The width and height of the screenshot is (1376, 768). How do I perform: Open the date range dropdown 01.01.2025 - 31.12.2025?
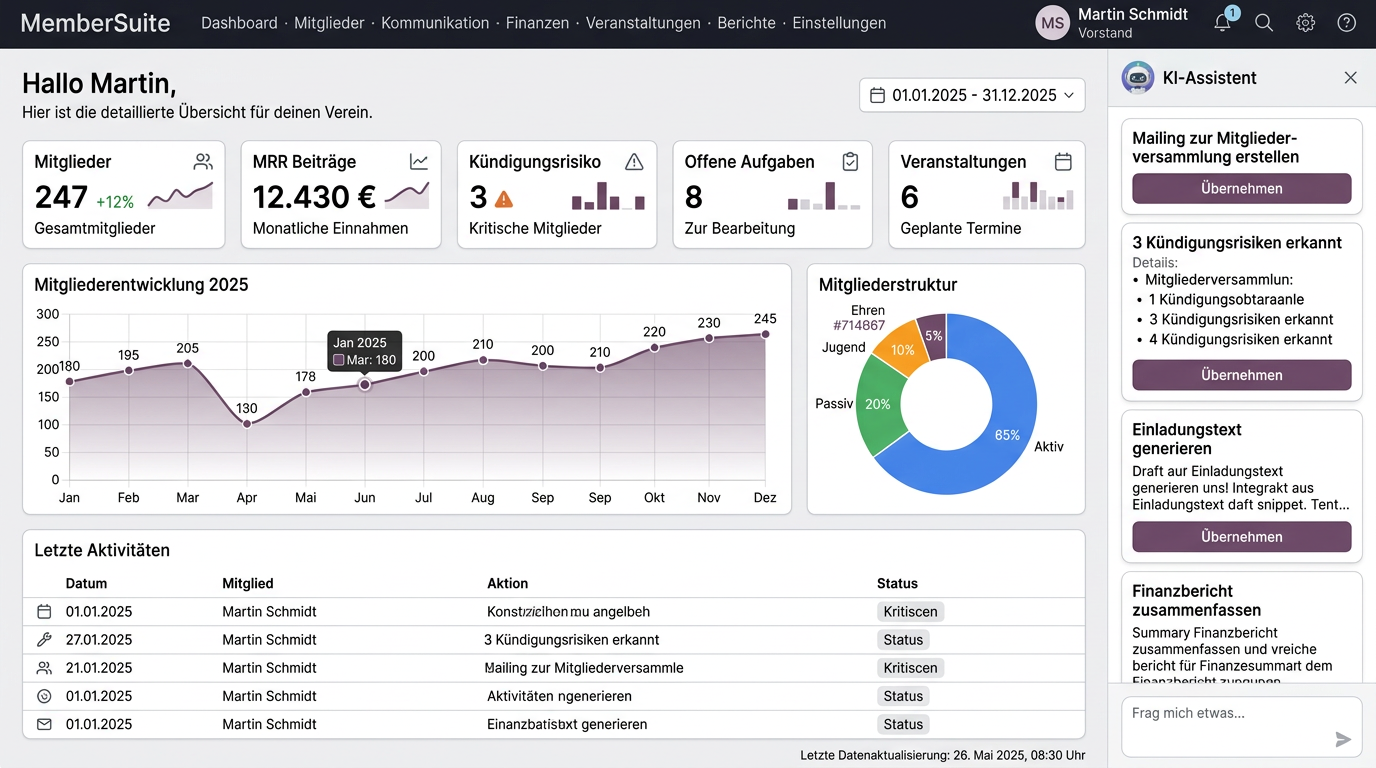(x=972, y=95)
